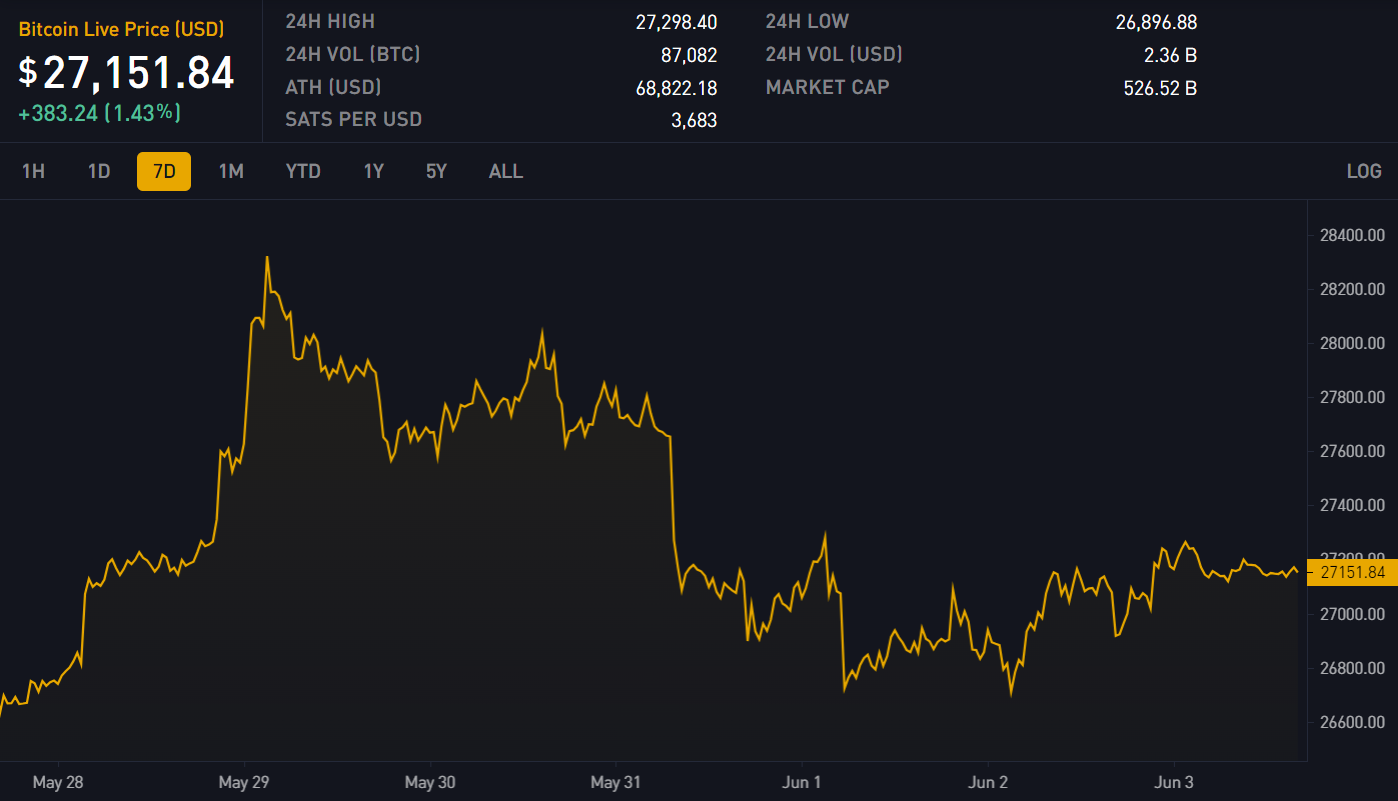Show the 5Y price history

click(x=436, y=171)
